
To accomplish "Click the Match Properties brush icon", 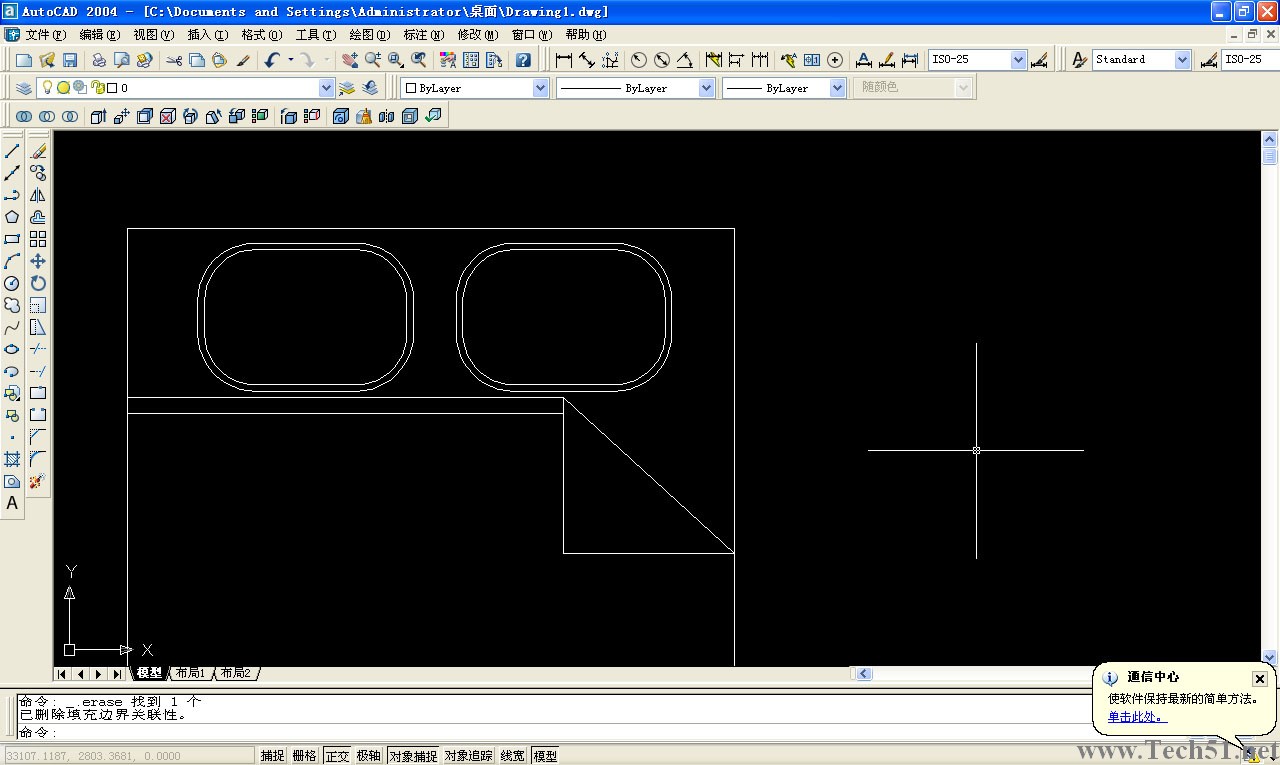I will 243,60.
